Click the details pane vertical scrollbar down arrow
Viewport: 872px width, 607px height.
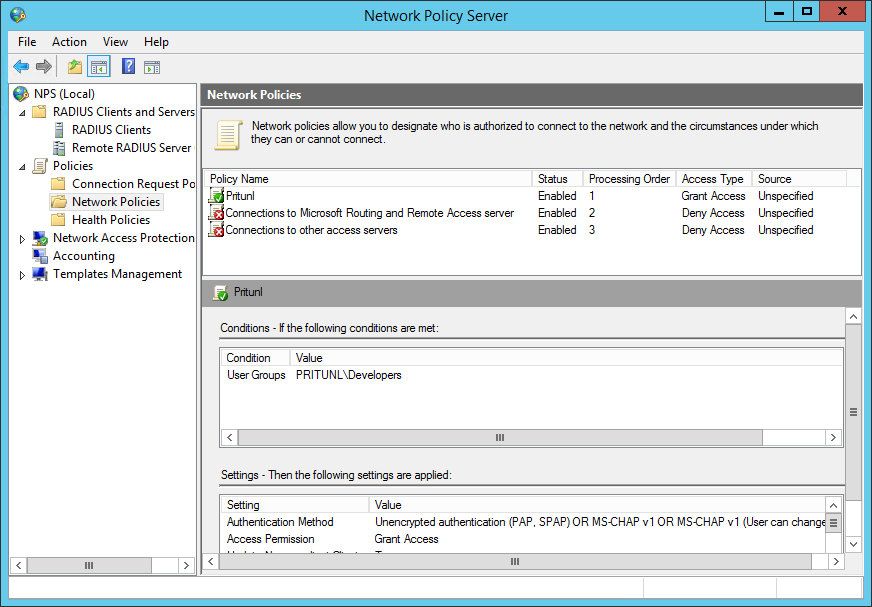pos(853,544)
